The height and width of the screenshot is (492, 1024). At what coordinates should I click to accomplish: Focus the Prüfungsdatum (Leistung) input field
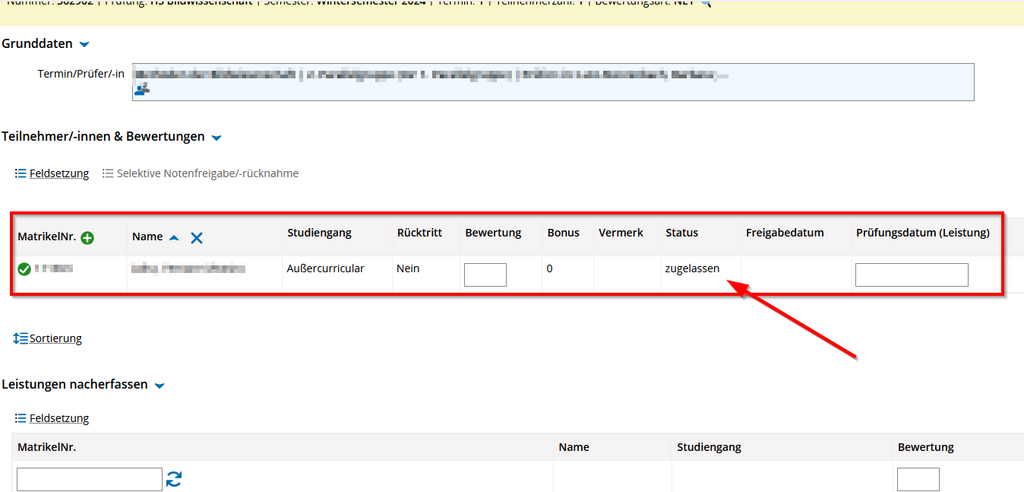(x=912, y=275)
